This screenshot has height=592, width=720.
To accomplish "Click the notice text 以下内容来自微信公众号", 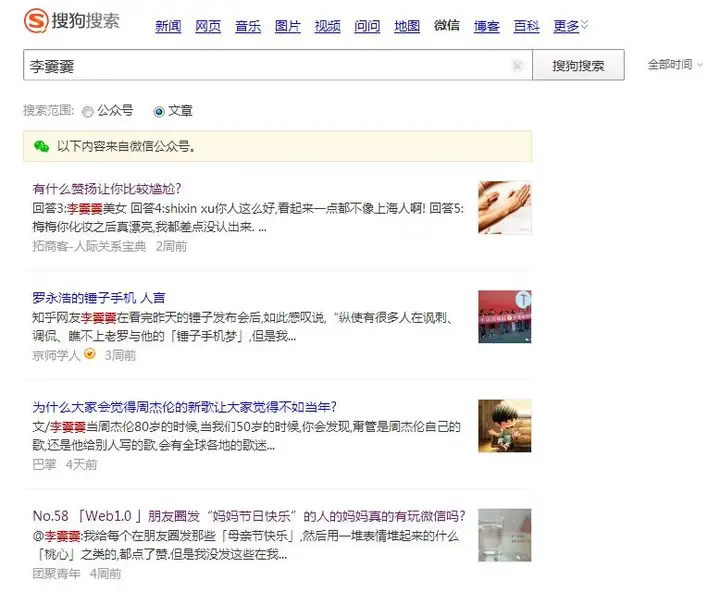I will click(126, 147).
